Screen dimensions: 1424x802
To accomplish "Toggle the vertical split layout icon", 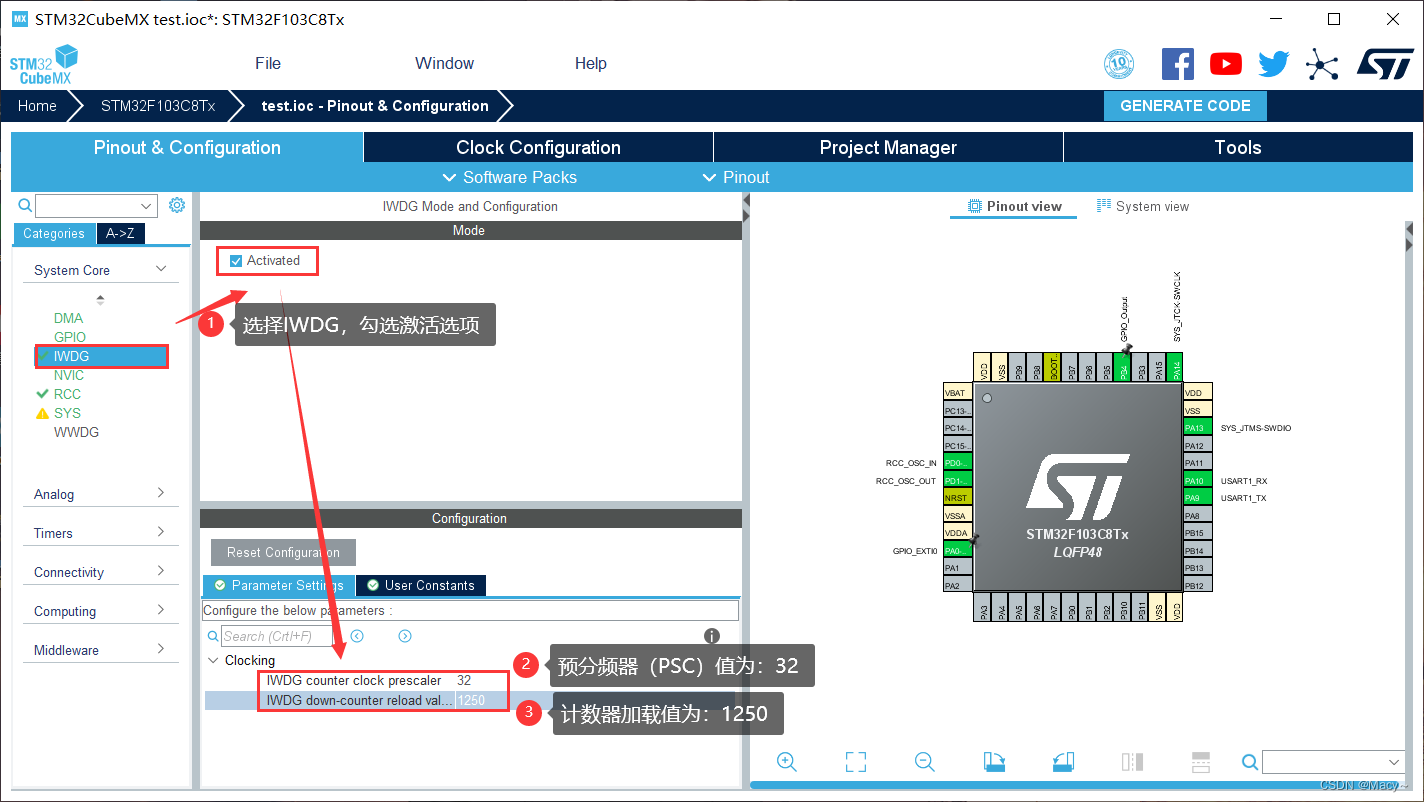I will [x=1132, y=762].
